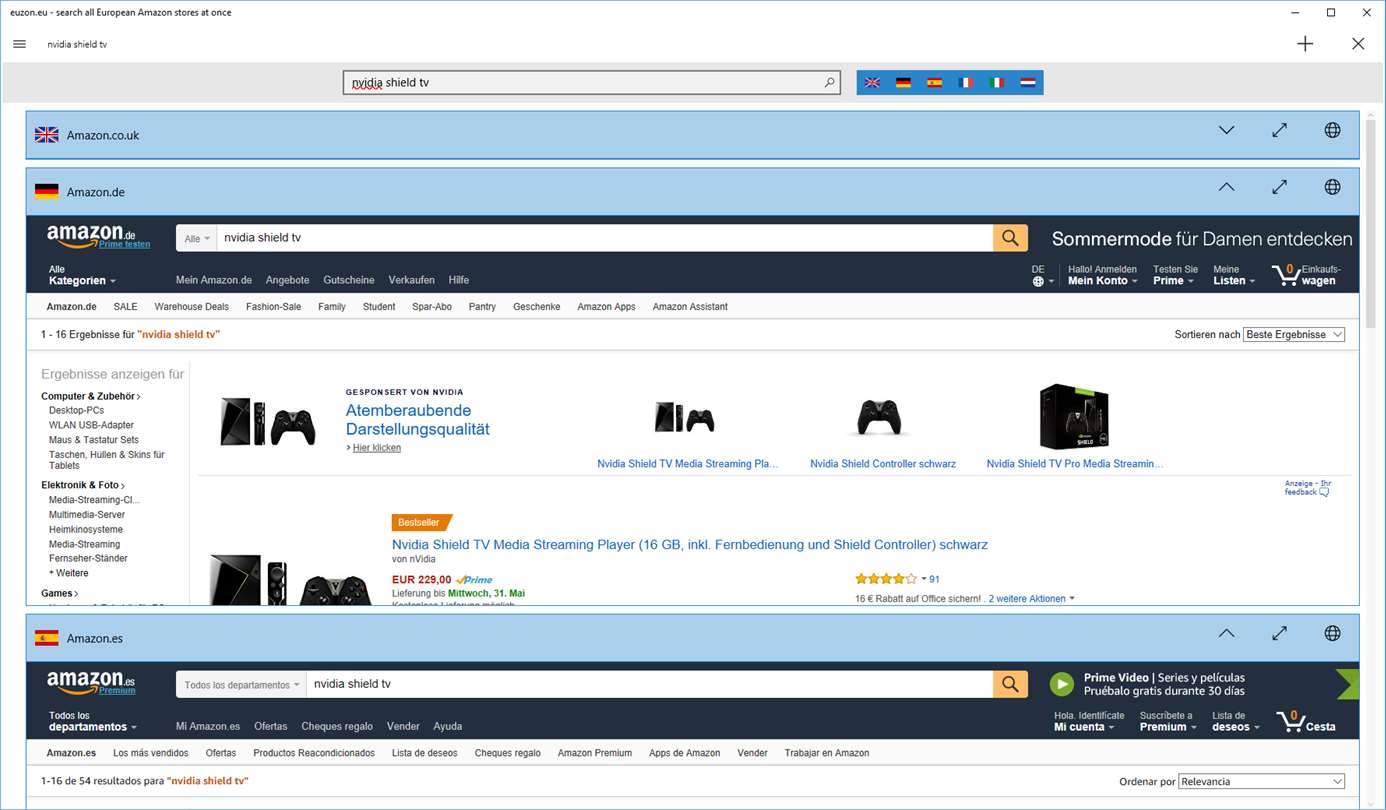The height and width of the screenshot is (810, 1386).
Task: Open Gutscheine in the Amazon.de nav
Action: [x=348, y=280]
